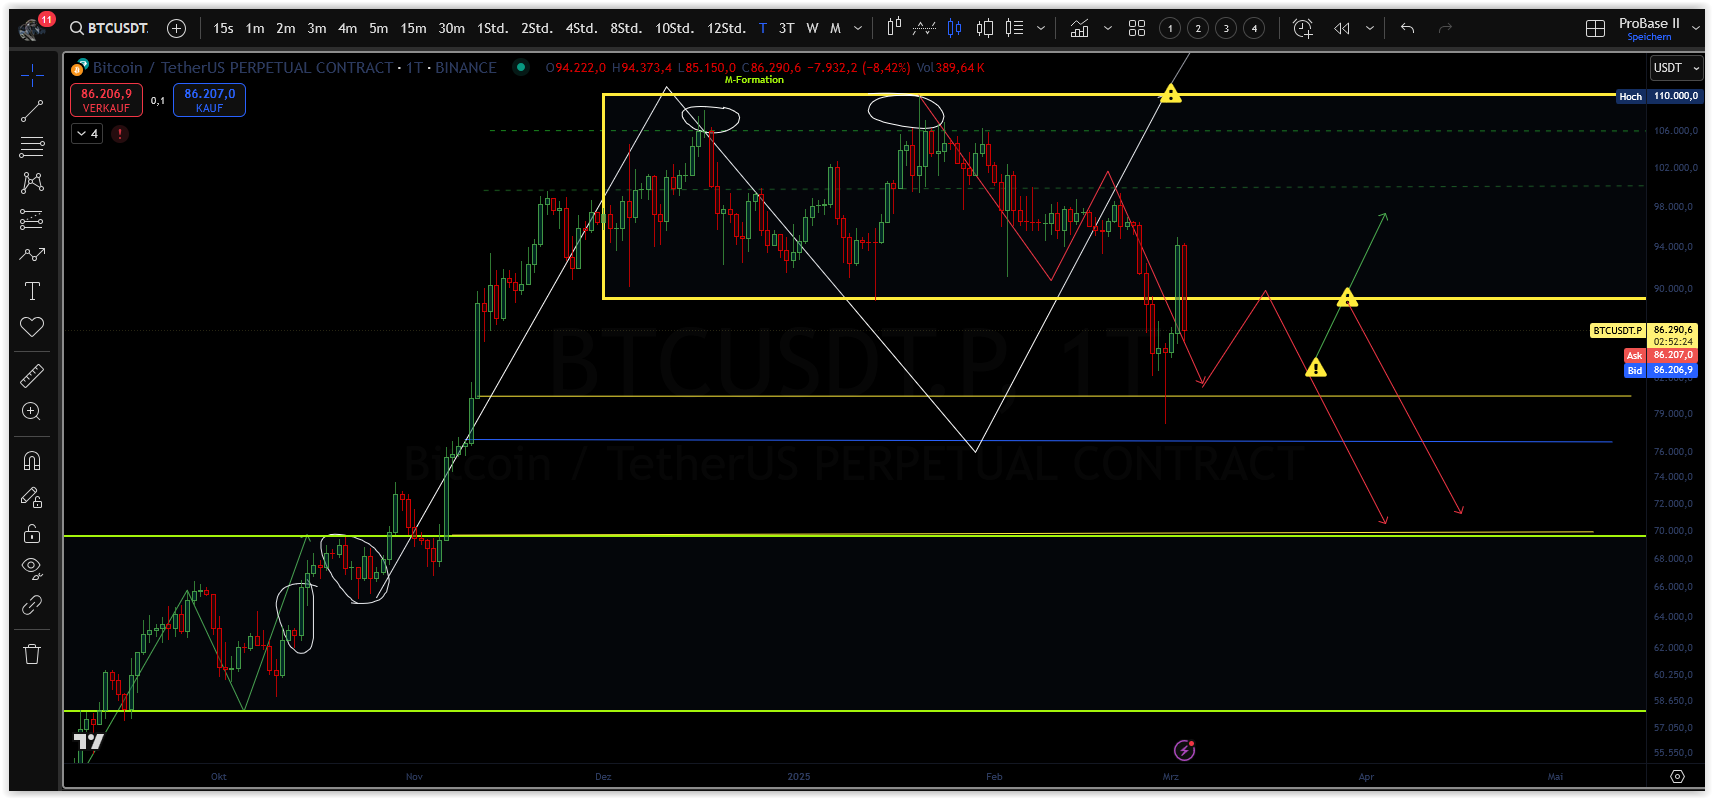1713x799 pixels.
Task: Activate the zoom-in magnifier tool
Action: 32,412
